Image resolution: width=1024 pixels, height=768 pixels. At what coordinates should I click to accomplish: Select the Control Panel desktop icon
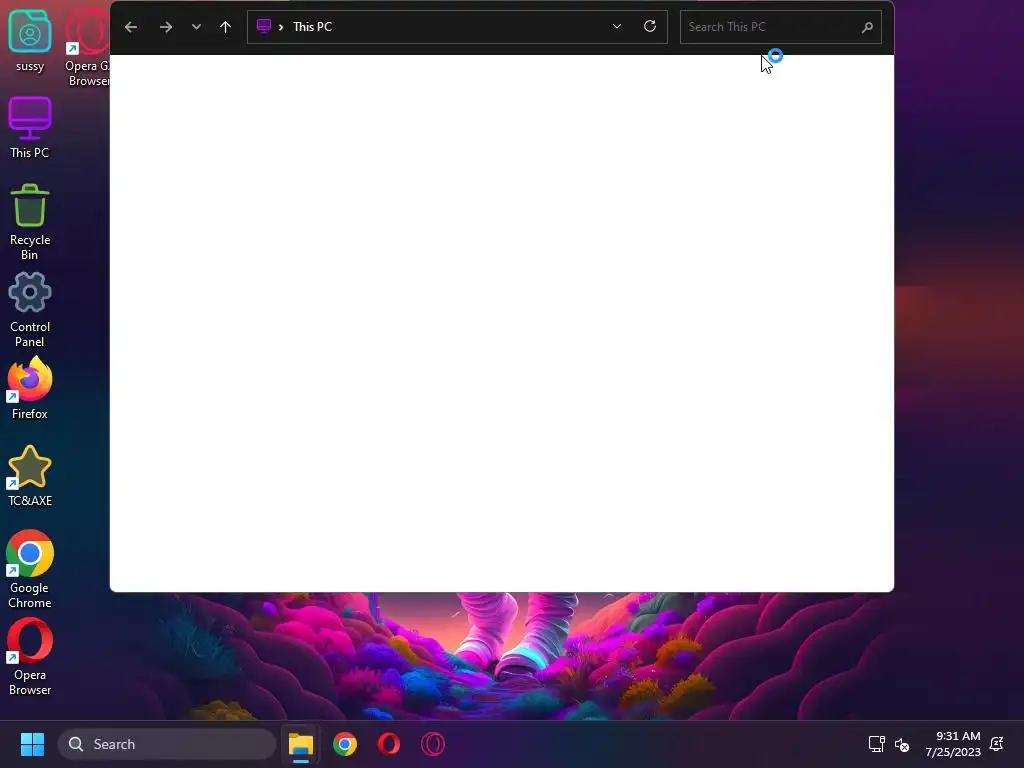(x=29, y=310)
